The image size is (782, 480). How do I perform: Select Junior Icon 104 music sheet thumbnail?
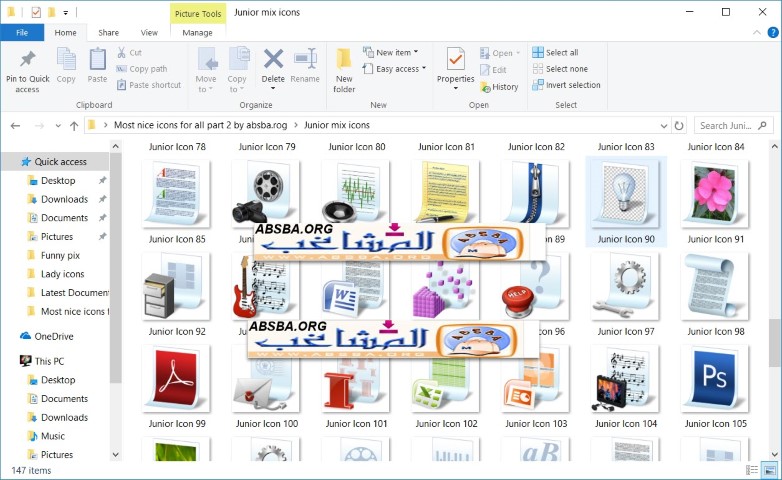pyautogui.click(x=626, y=379)
